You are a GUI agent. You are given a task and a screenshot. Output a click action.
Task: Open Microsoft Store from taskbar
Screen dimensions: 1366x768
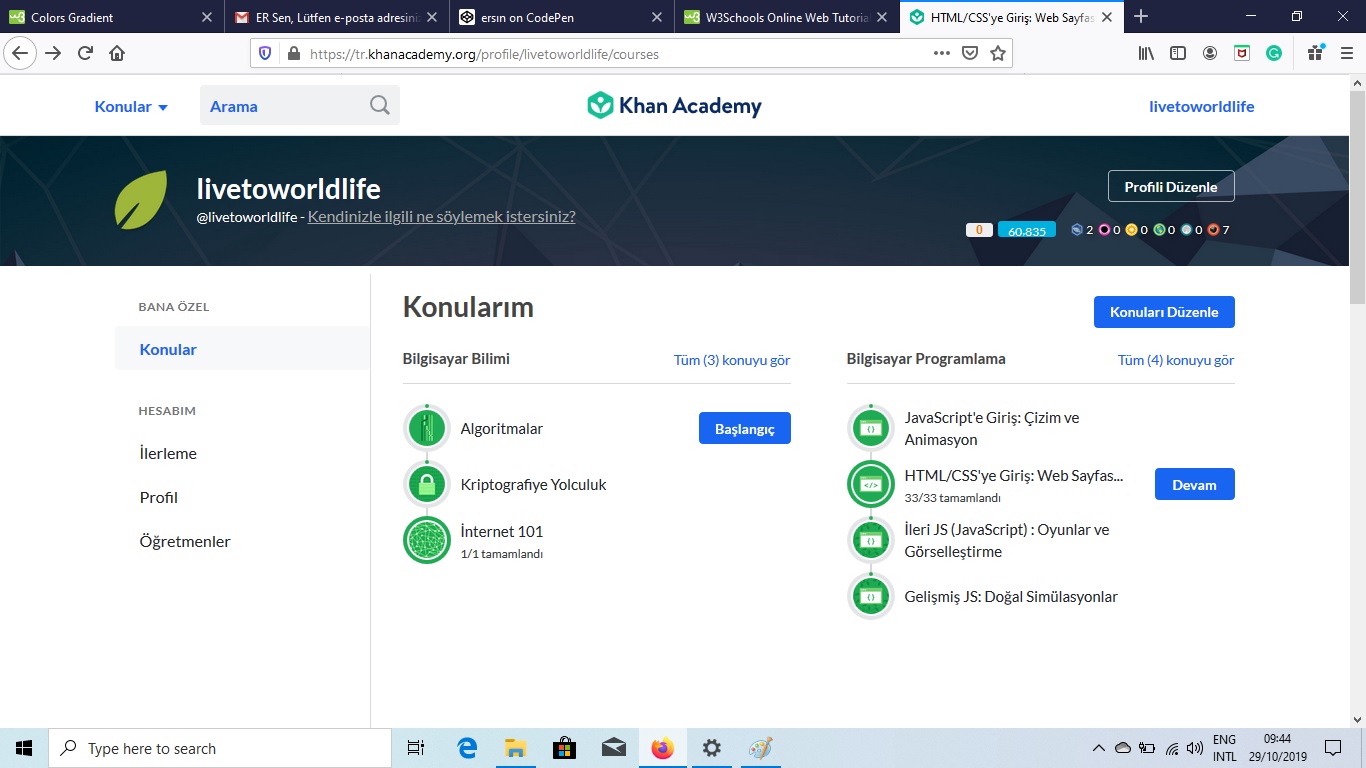(564, 748)
